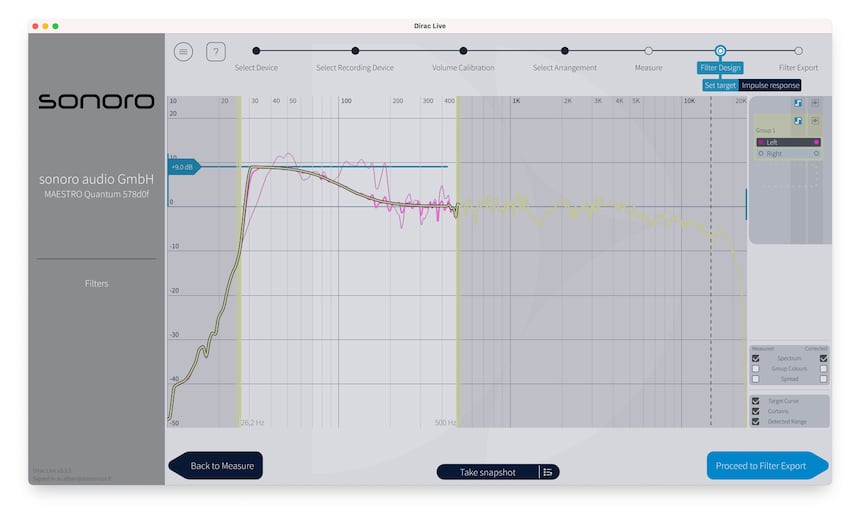
Task: Go to Select Arrangement step
Action: coord(564,51)
